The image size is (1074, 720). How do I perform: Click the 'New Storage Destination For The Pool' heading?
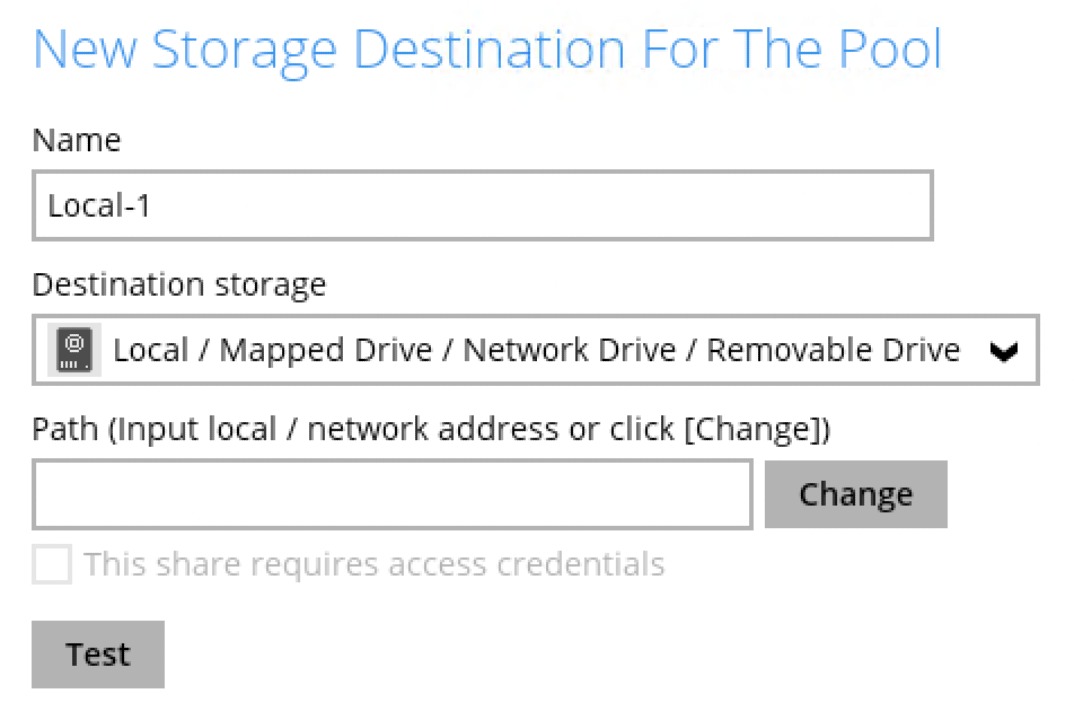tap(487, 49)
